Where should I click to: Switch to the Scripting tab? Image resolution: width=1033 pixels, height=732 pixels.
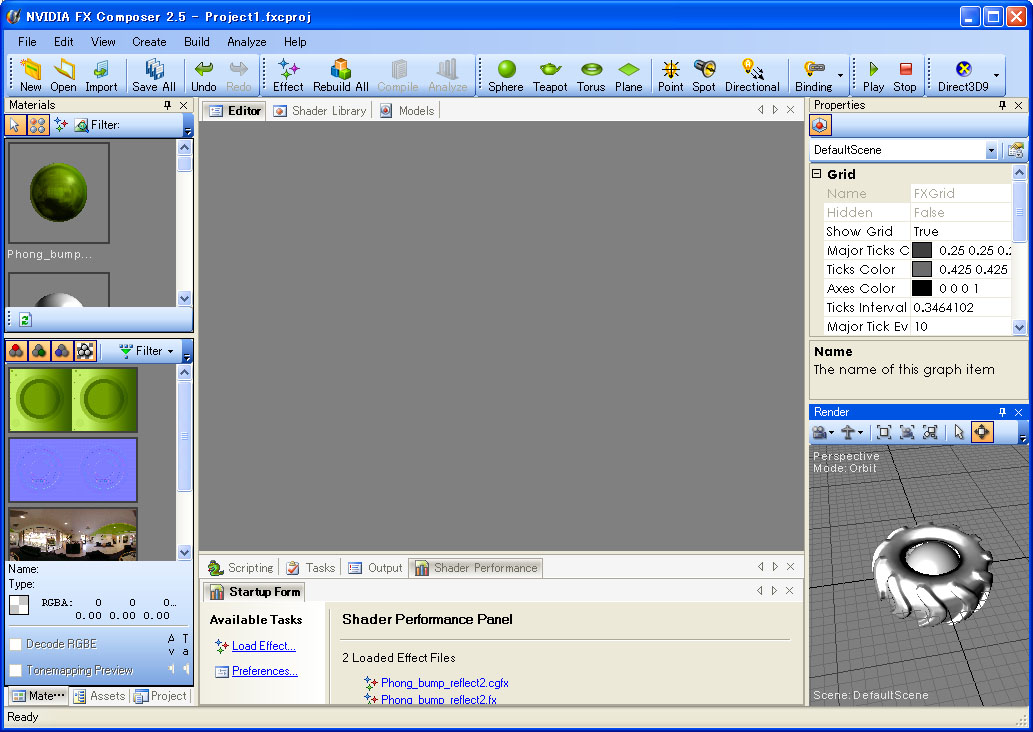pos(241,568)
